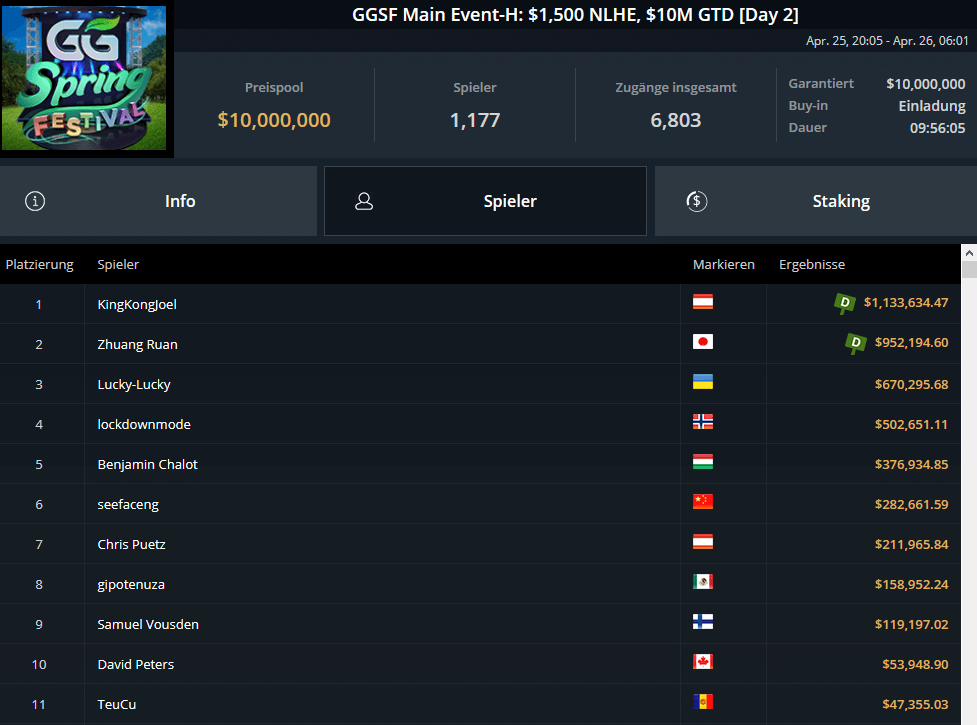The height and width of the screenshot is (725, 977).
Task: Click the green D$ icon next to KingKongJoel's winnings
Action: 855,303
